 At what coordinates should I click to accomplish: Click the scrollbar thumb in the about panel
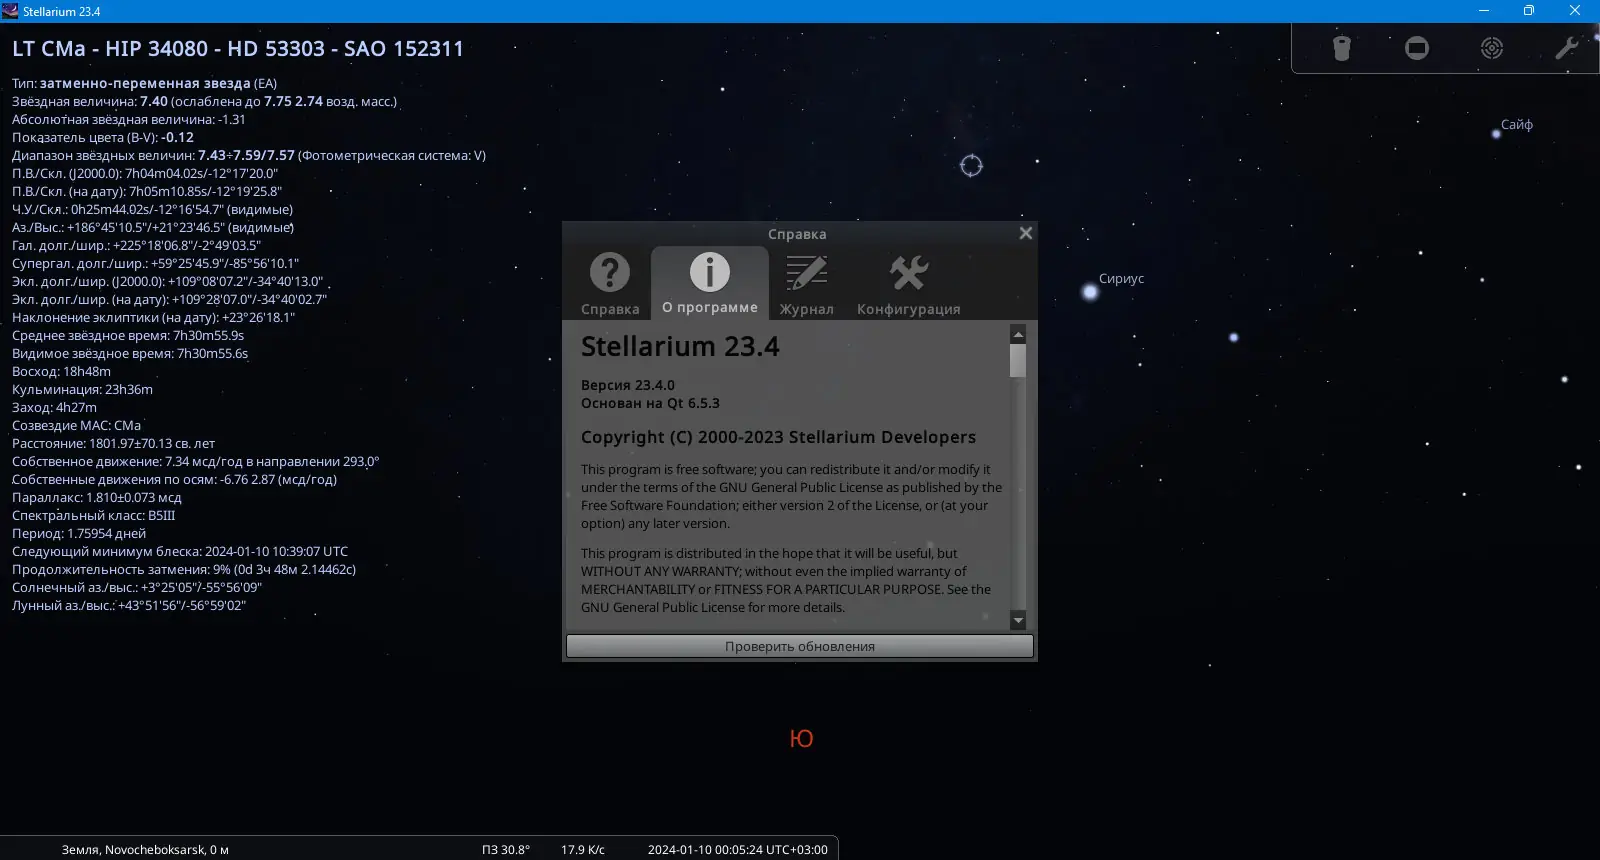click(1018, 361)
